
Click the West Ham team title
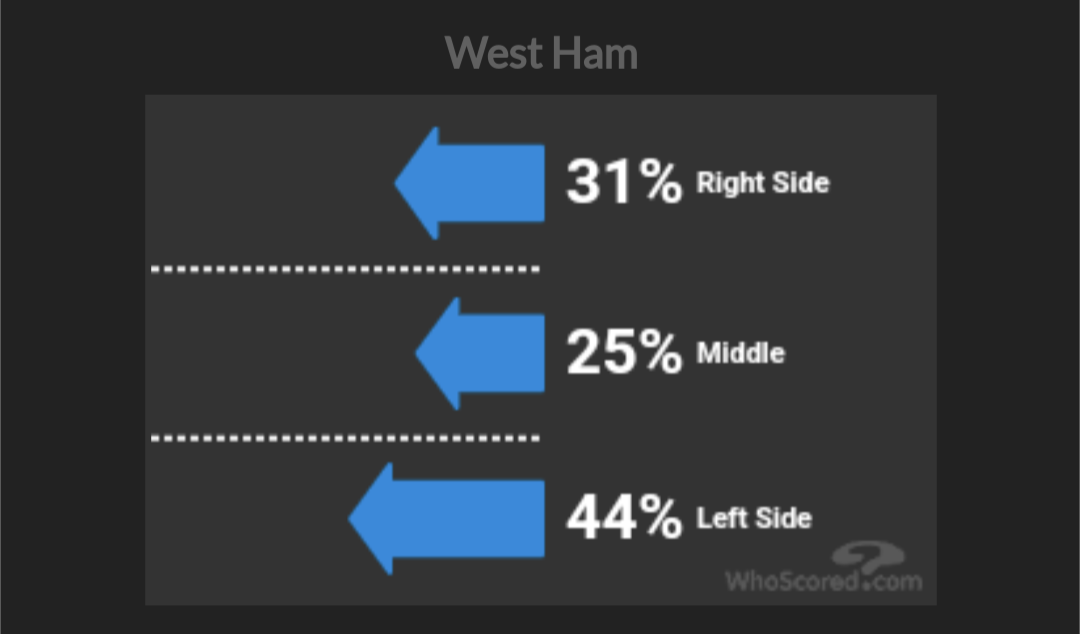(x=541, y=53)
